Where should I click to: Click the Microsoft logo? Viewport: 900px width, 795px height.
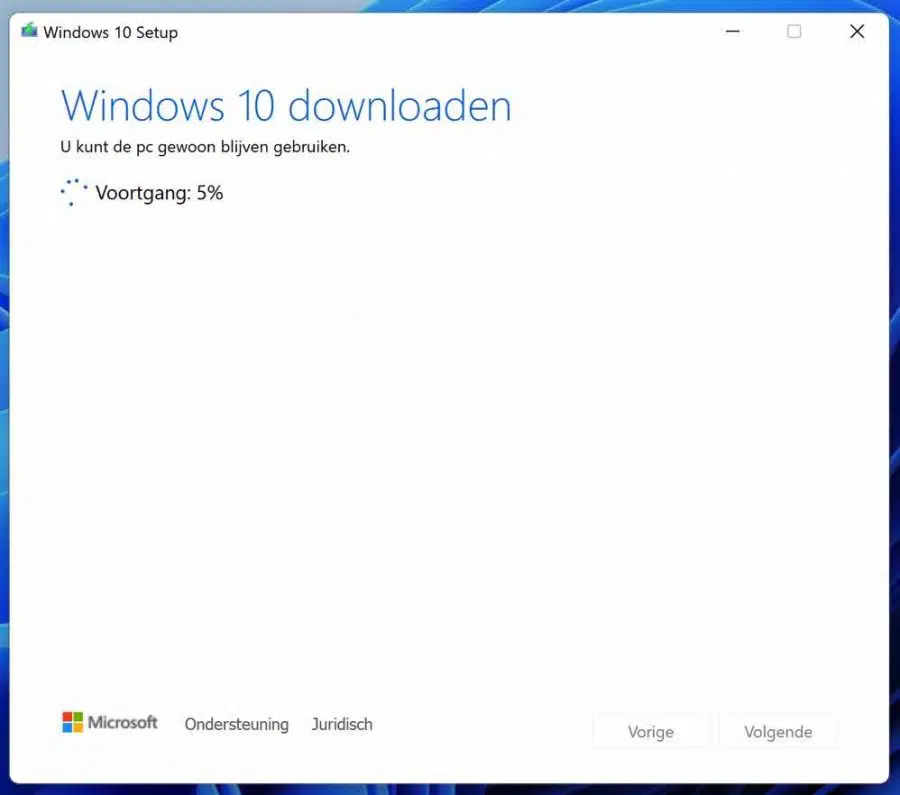pos(109,723)
